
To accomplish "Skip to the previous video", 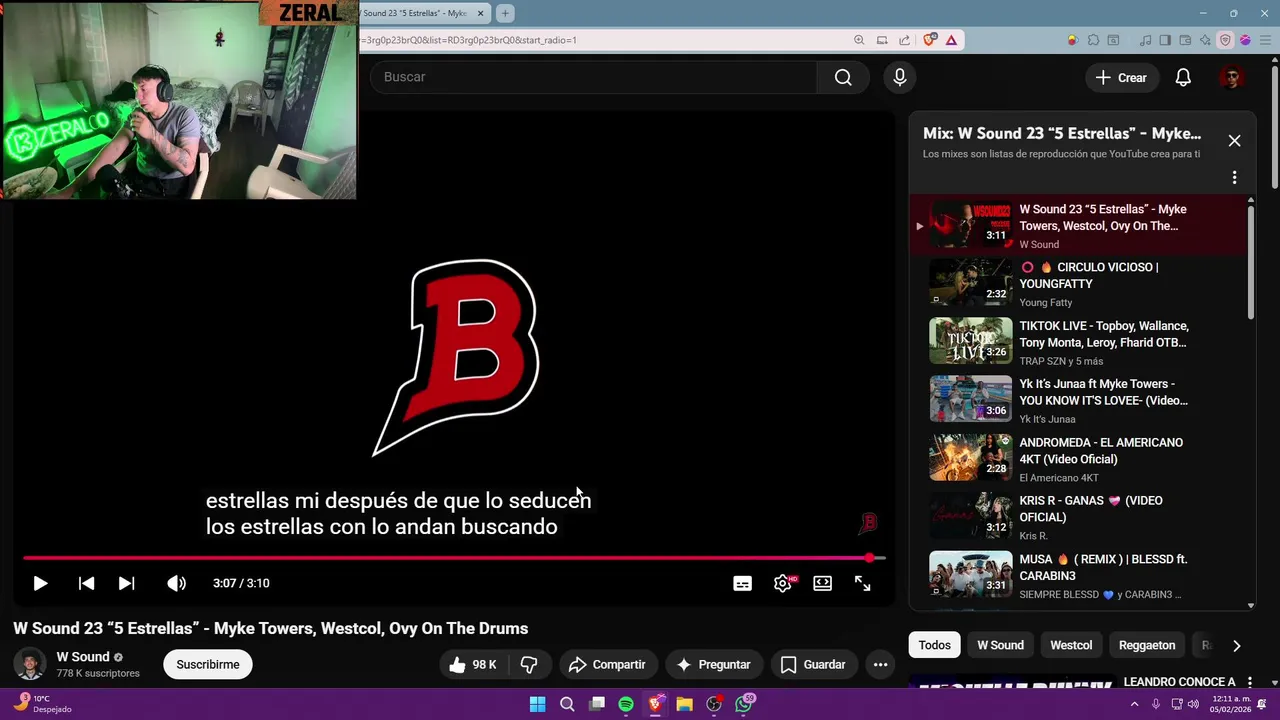I will click(x=86, y=583).
